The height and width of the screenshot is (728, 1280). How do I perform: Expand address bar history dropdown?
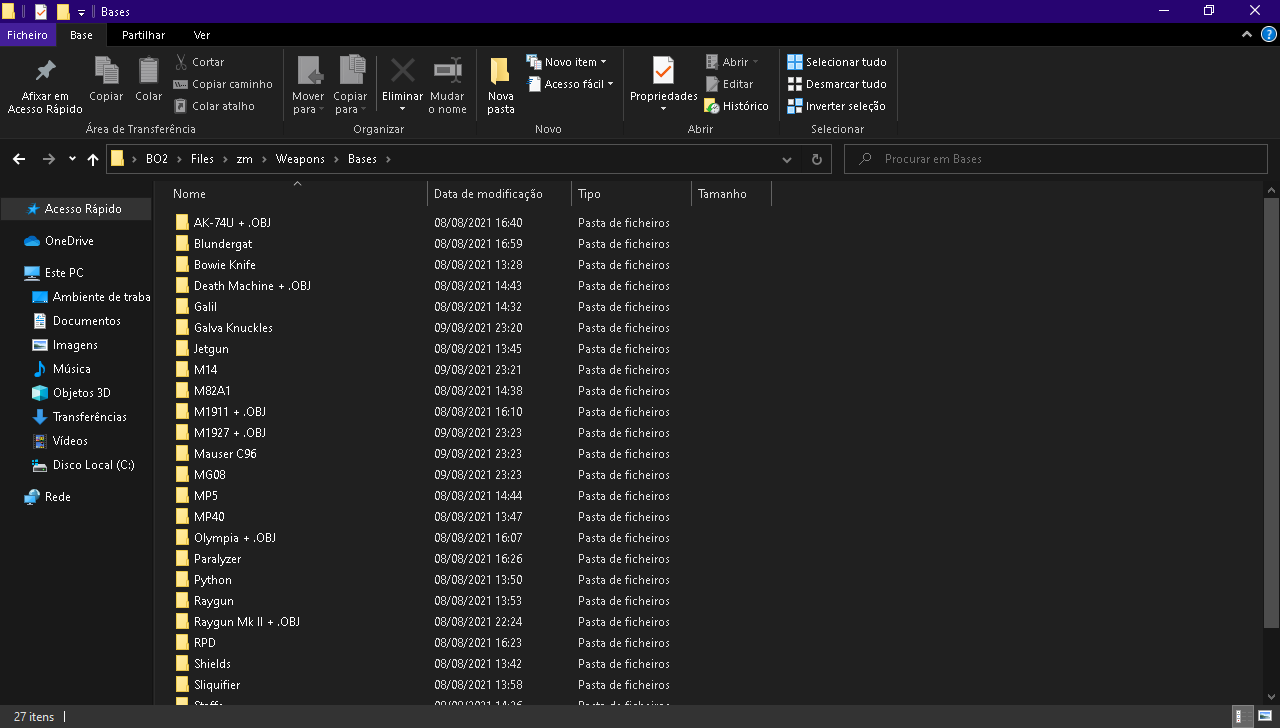pyautogui.click(x=787, y=159)
